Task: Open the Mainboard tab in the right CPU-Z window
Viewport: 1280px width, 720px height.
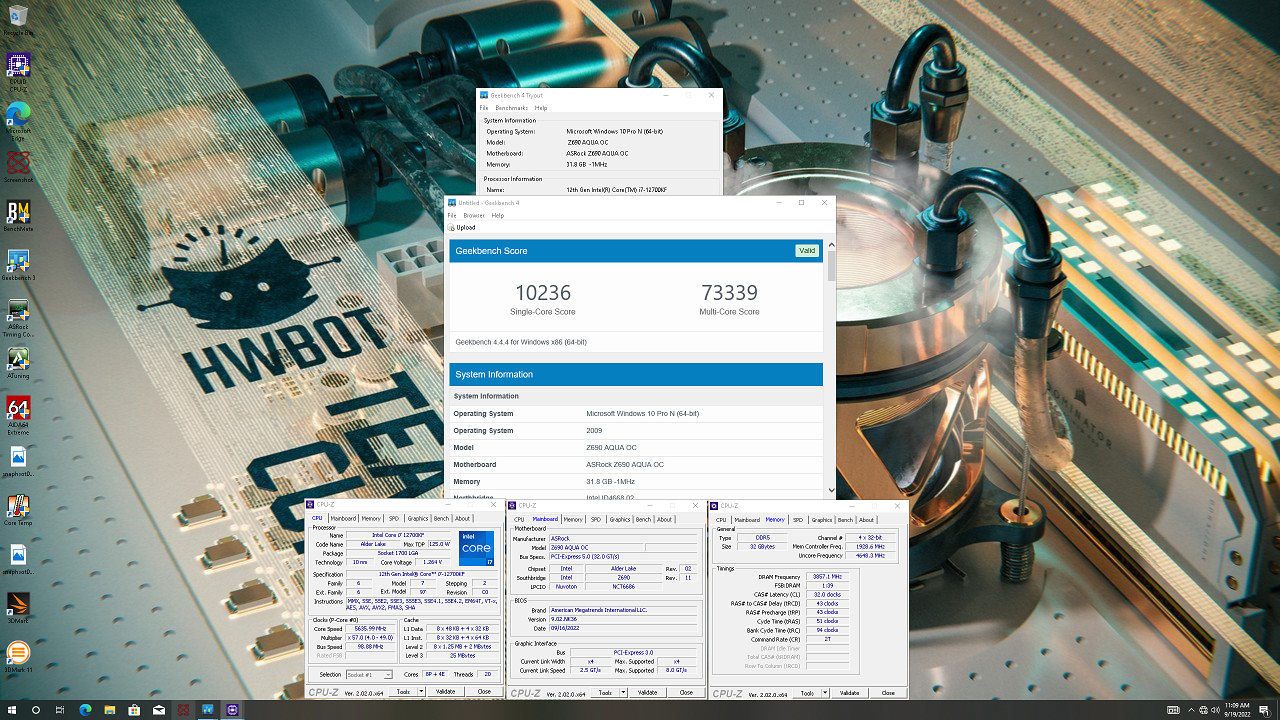Action: [748, 520]
